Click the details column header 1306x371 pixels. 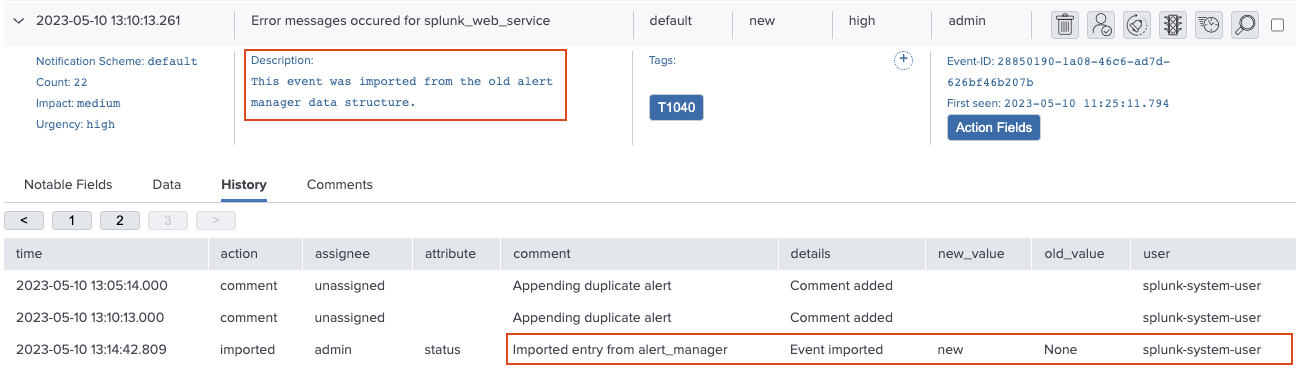coord(851,254)
